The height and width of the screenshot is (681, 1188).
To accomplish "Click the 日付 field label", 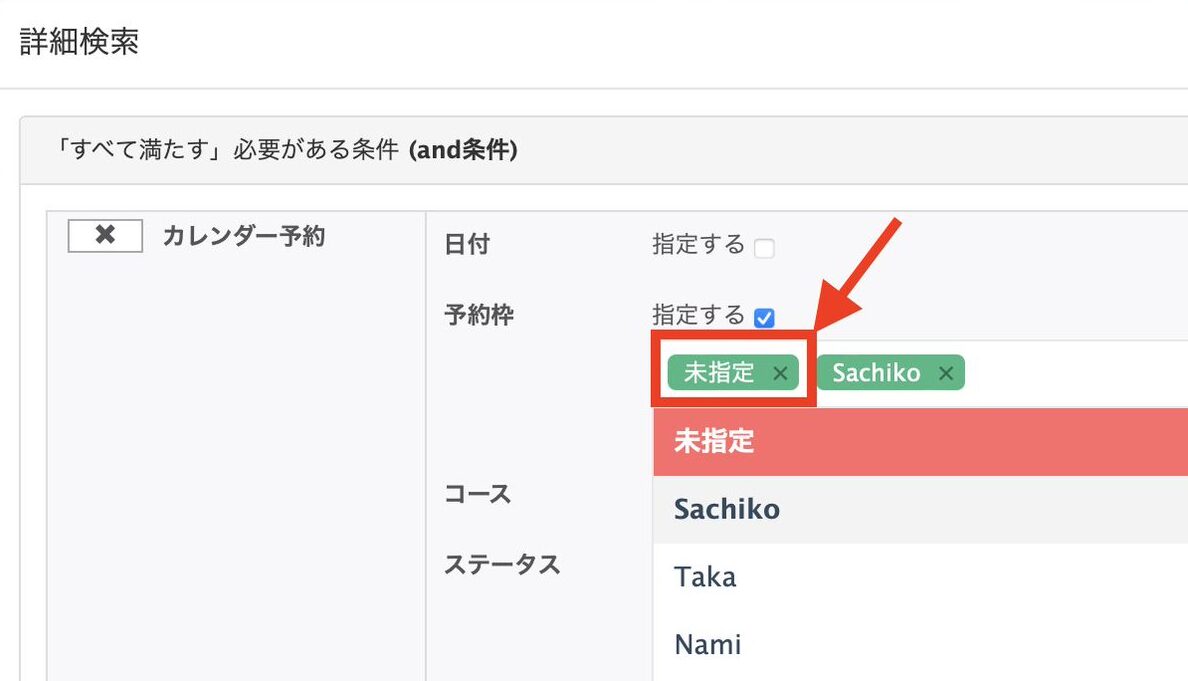I will tap(467, 244).
